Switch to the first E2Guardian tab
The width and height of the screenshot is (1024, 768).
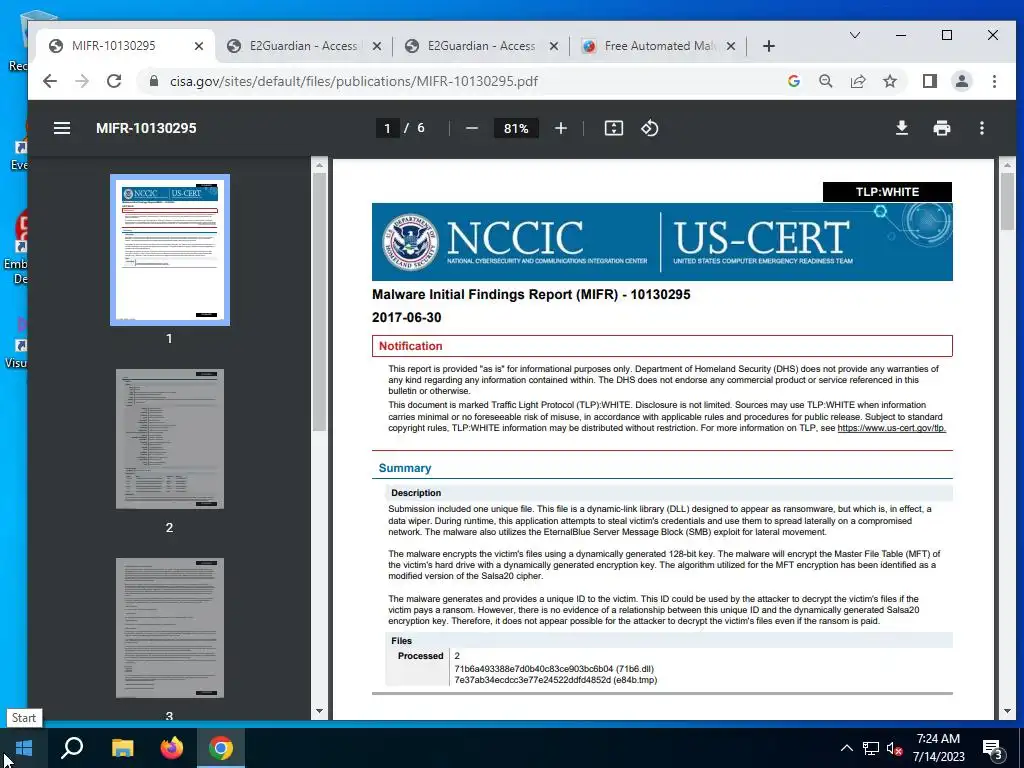pyautogui.click(x=303, y=46)
